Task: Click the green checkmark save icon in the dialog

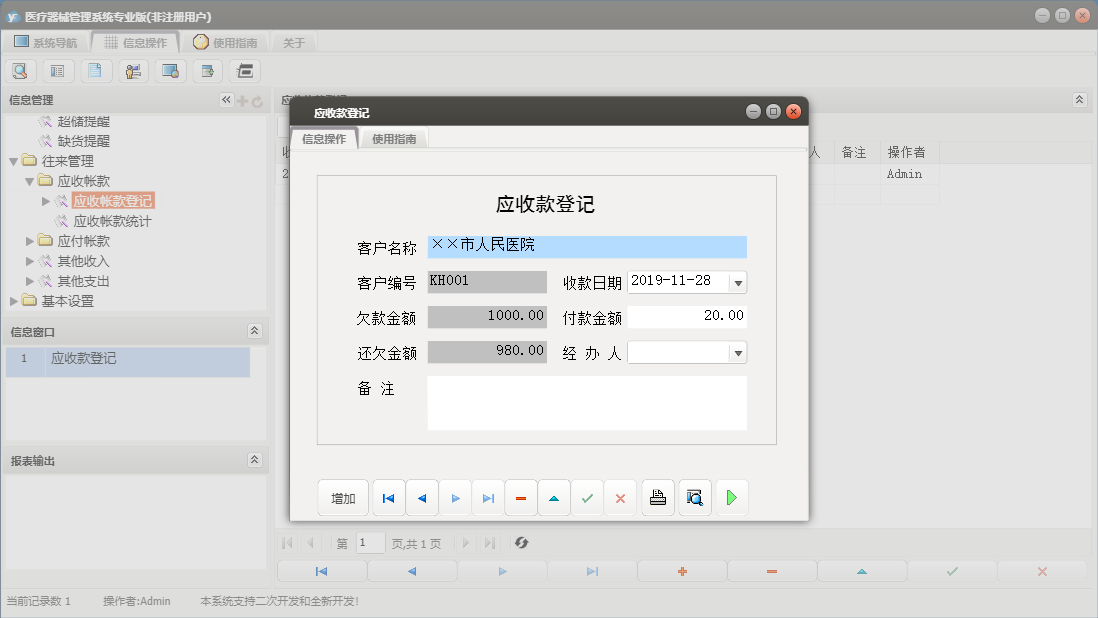Action: (x=587, y=497)
